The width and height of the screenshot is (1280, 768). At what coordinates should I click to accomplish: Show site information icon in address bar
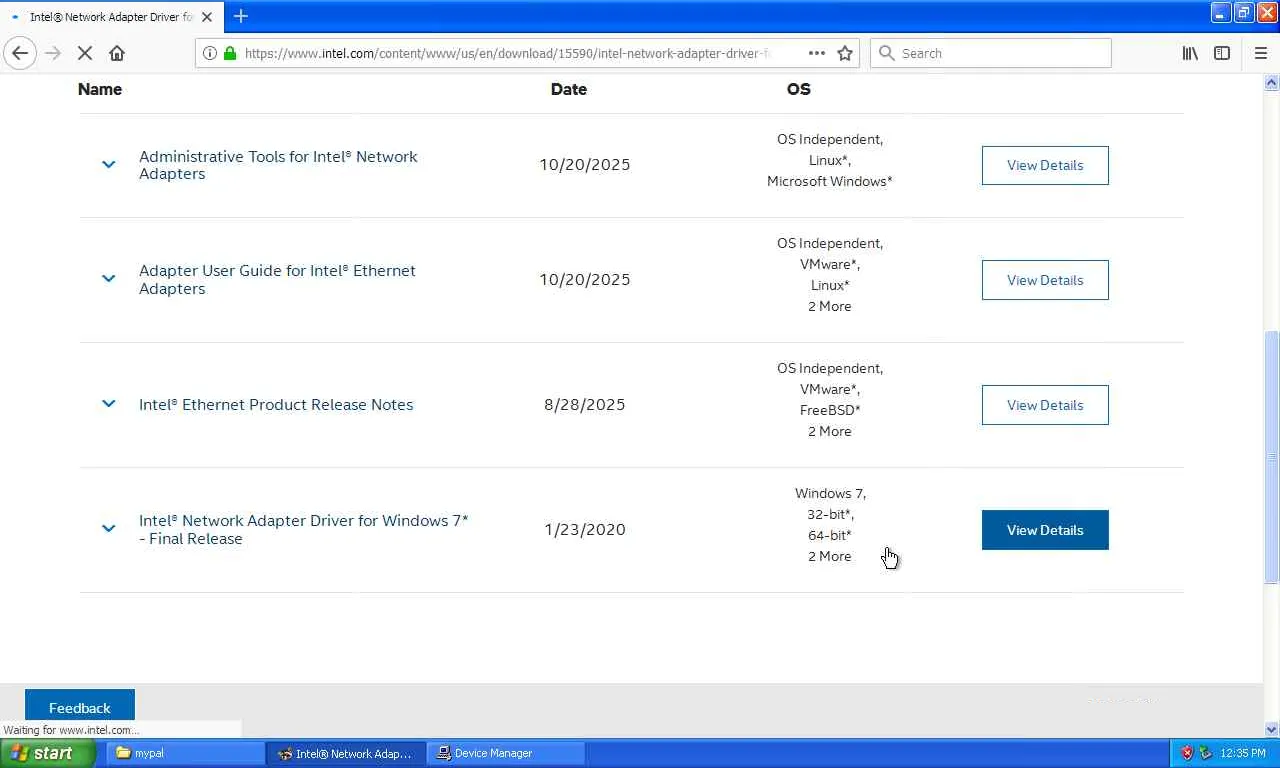click(210, 53)
